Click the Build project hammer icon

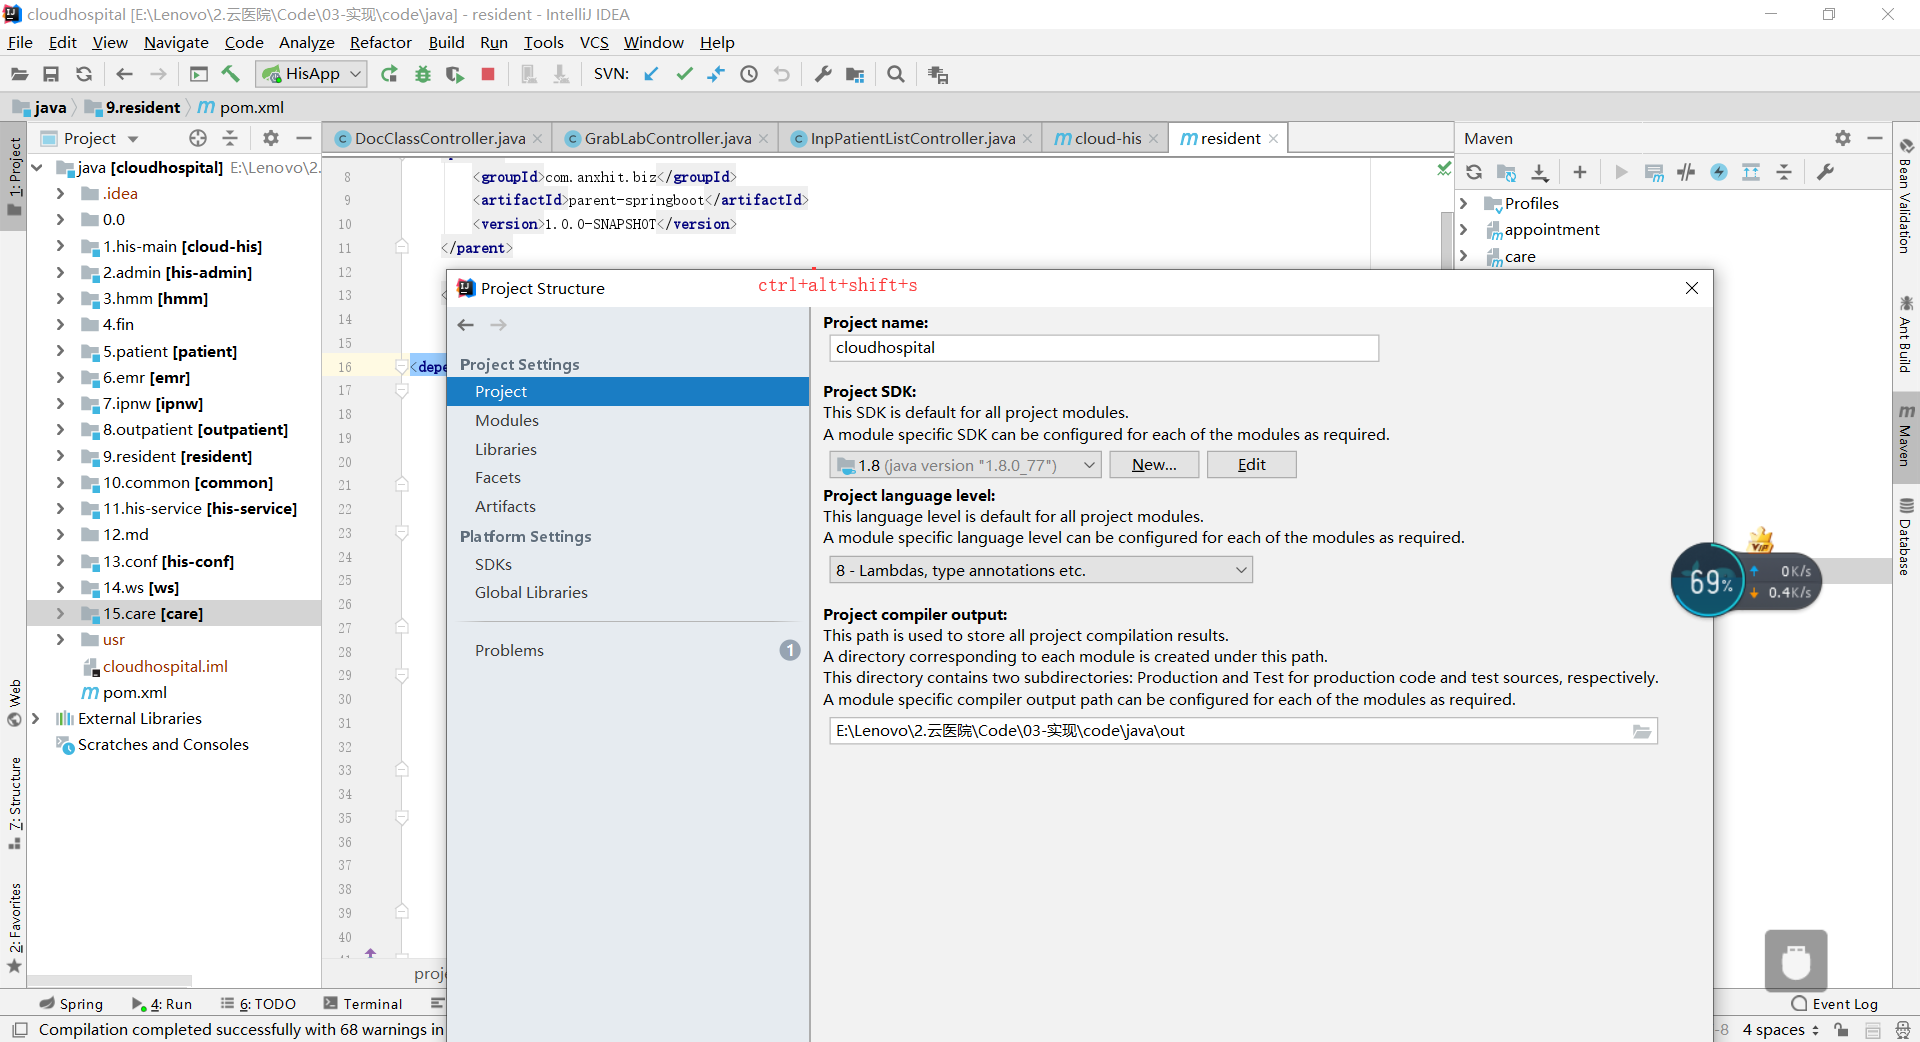231,74
